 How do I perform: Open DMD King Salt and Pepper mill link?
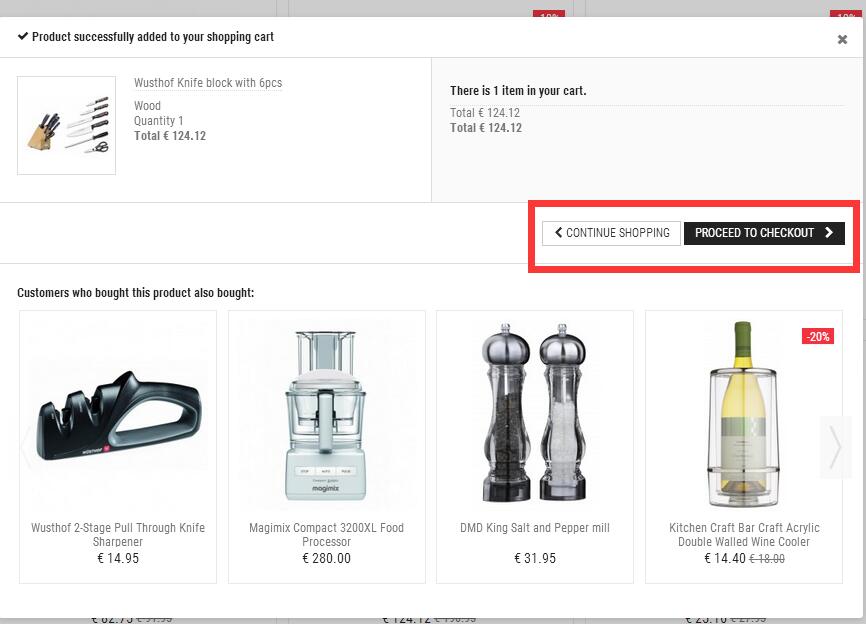535,528
